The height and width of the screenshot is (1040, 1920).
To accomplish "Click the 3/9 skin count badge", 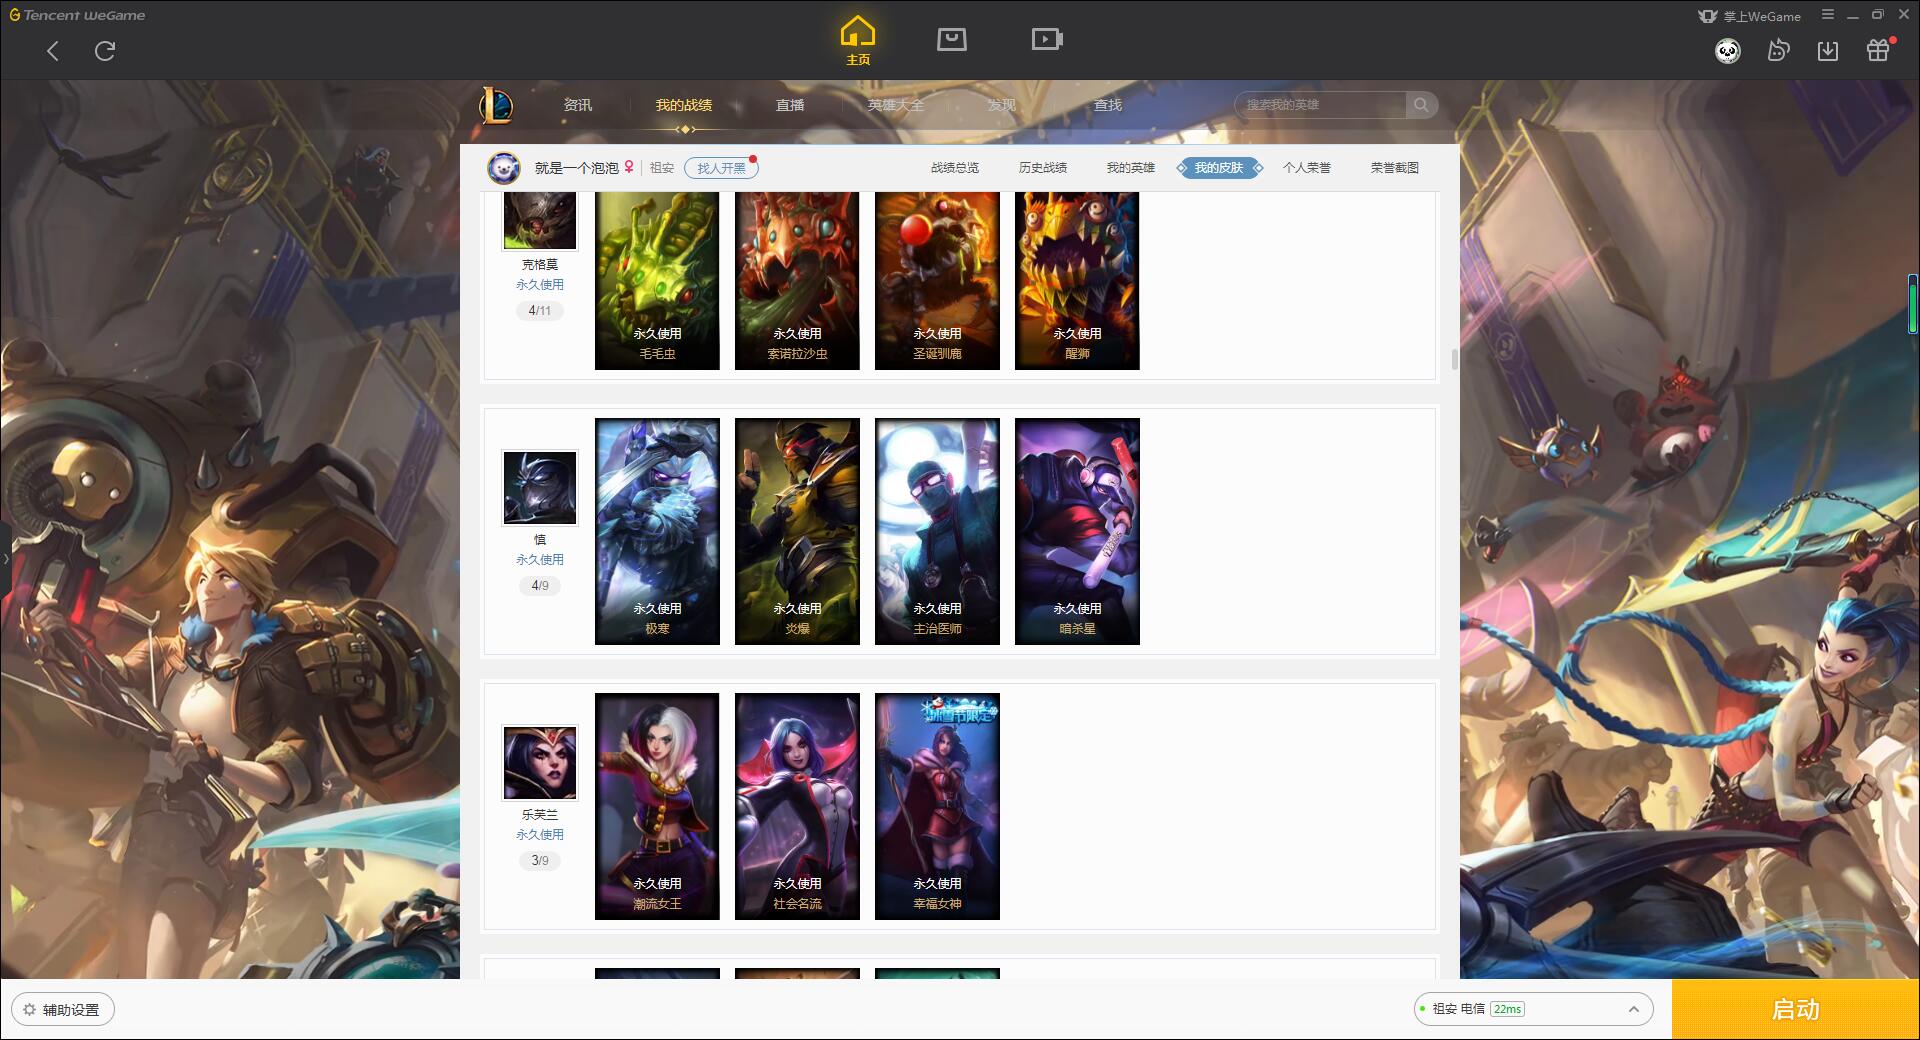I will pyautogui.click(x=540, y=861).
